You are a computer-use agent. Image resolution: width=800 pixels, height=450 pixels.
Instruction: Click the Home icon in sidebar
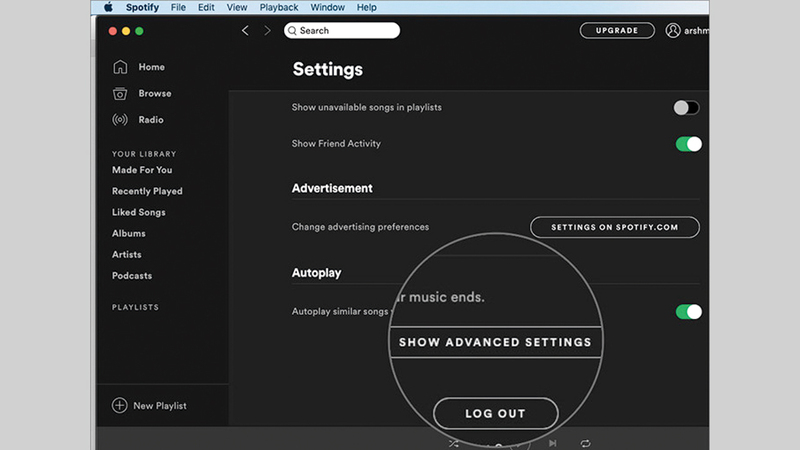pyautogui.click(x=120, y=67)
